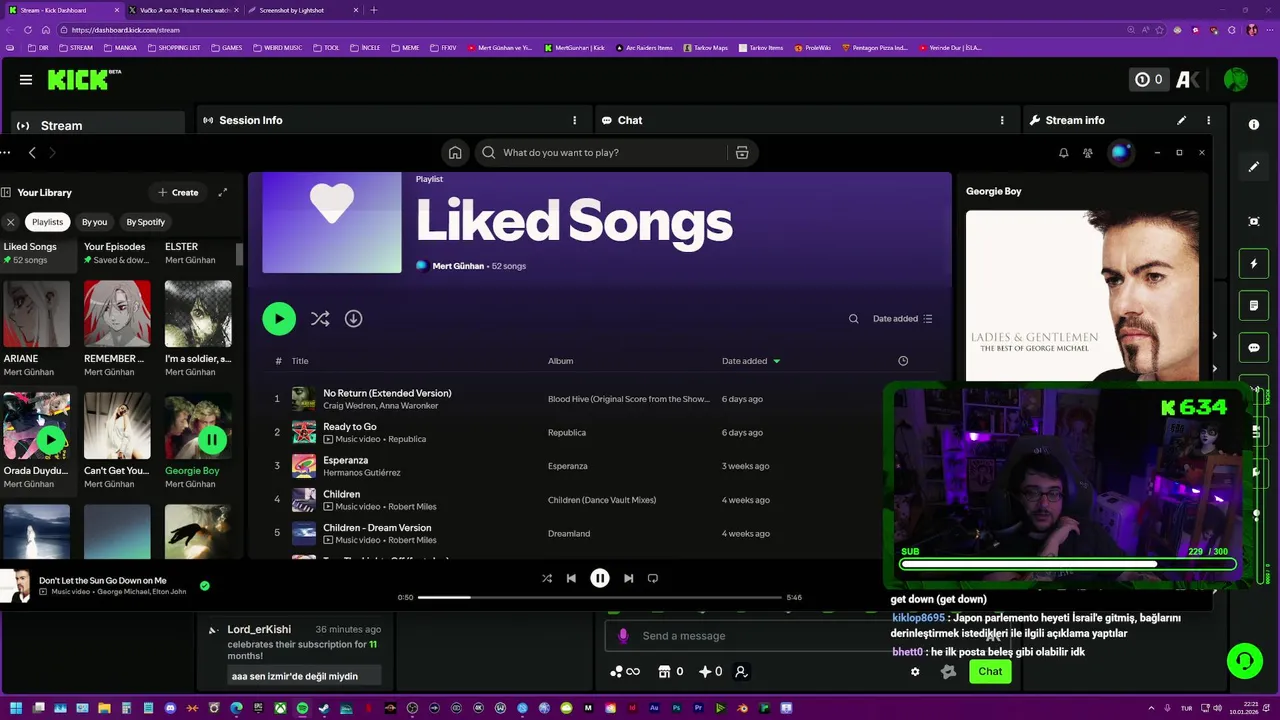Image resolution: width=1280 pixels, height=720 pixels.
Task: Open the green support headset bubble
Action: [1244, 661]
